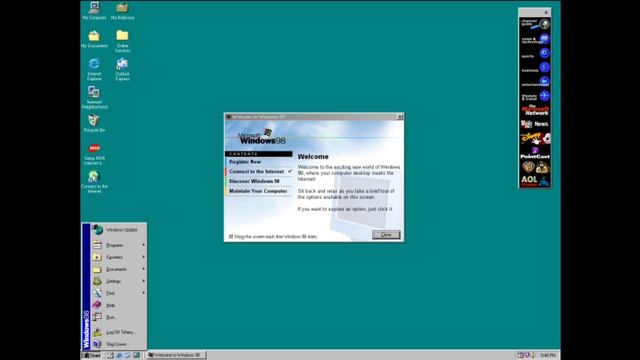Viewport: 640px width, 360px height.
Task: Open the PointCast channel
Action: [535, 153]
